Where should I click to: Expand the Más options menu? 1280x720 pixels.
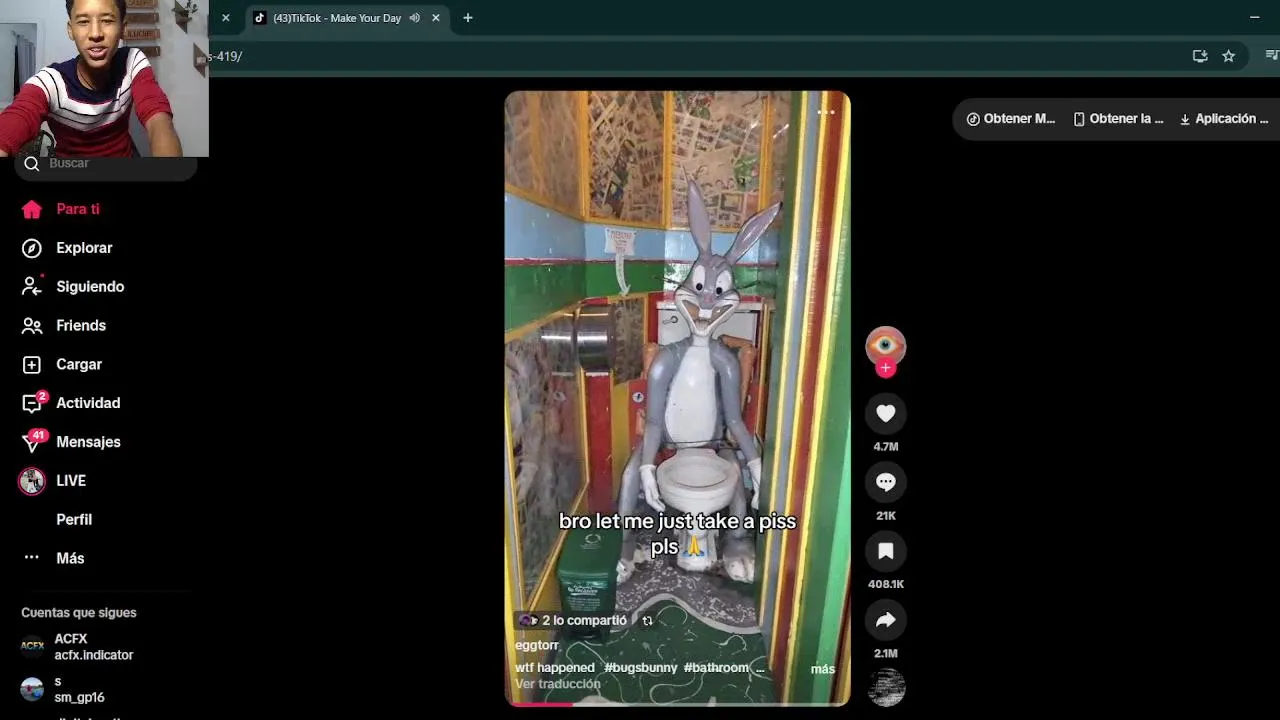(55, 558)
